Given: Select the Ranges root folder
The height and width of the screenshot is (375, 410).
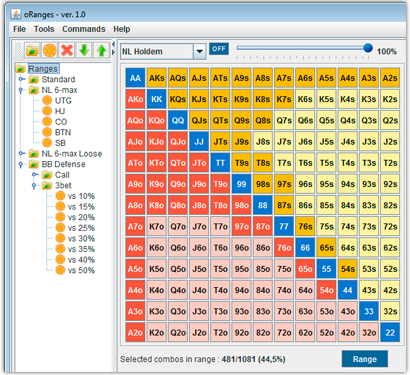Looking at the screenshot, I should click(43, 69).
